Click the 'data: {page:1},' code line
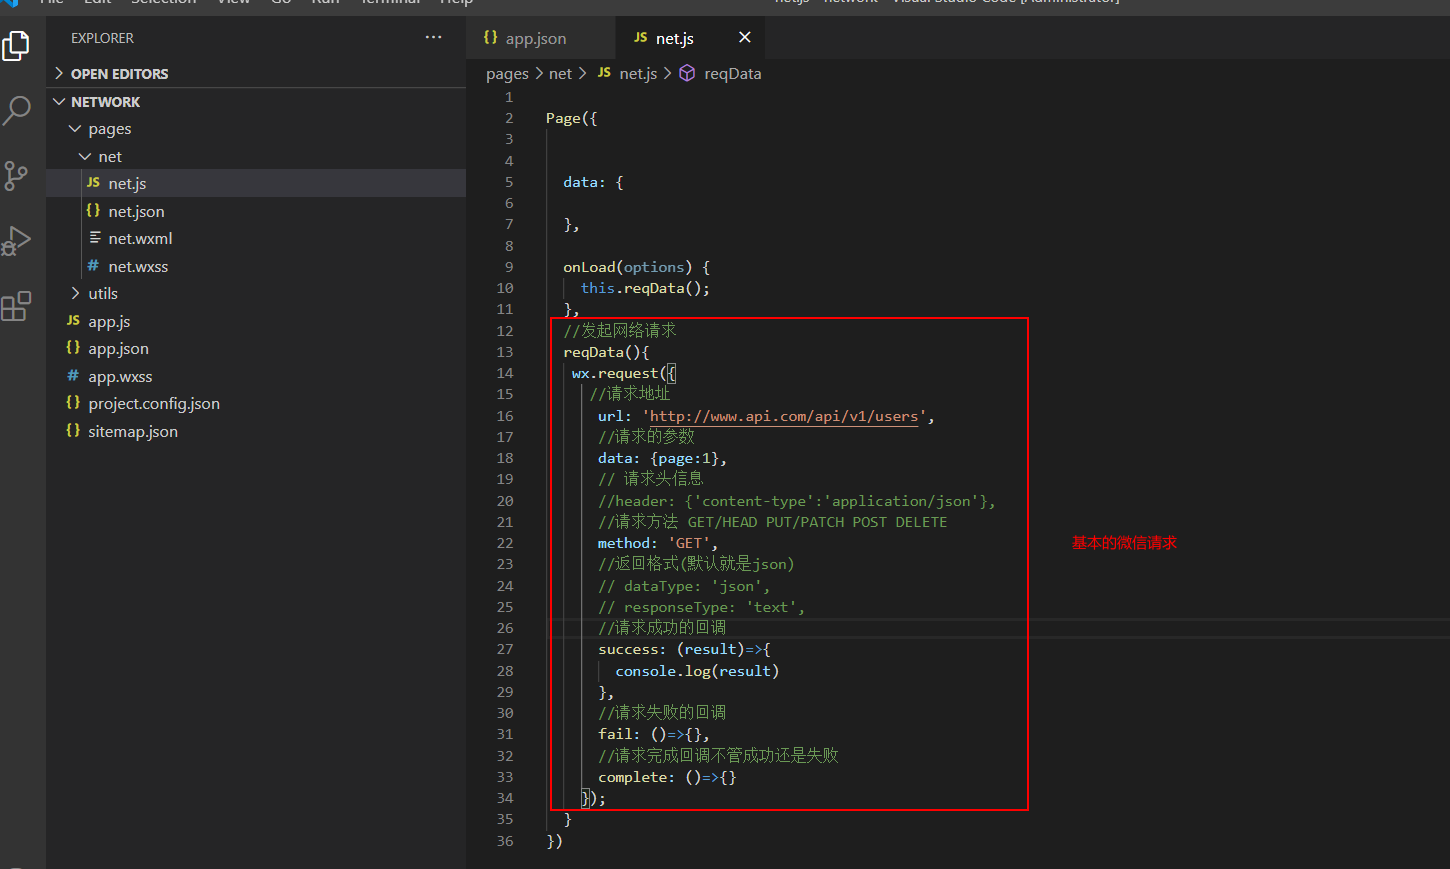The image size is (1450, 869). 662,459
